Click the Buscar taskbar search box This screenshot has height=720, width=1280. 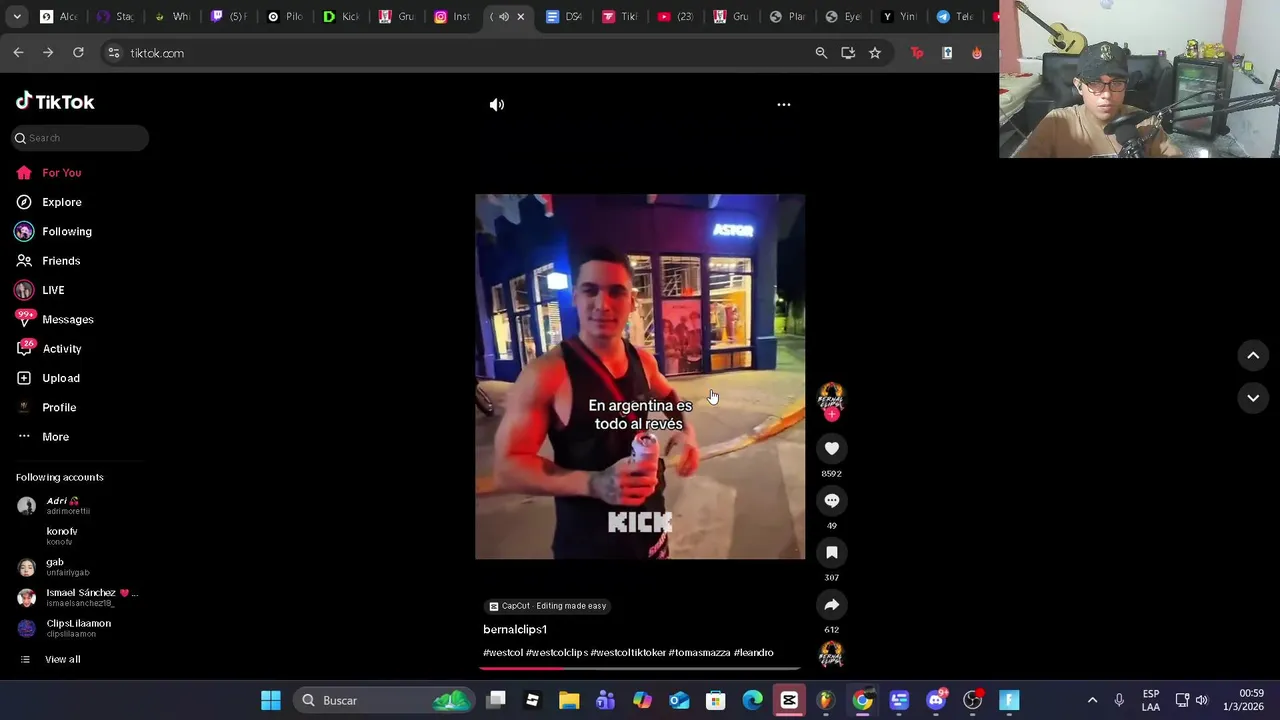coord(385,700)
